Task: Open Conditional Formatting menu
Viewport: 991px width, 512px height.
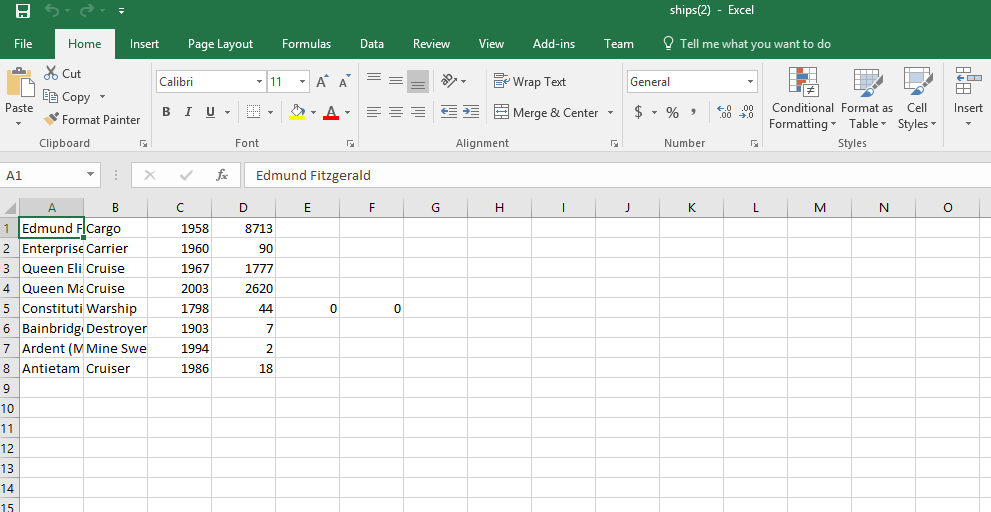Action: (803, 99)
